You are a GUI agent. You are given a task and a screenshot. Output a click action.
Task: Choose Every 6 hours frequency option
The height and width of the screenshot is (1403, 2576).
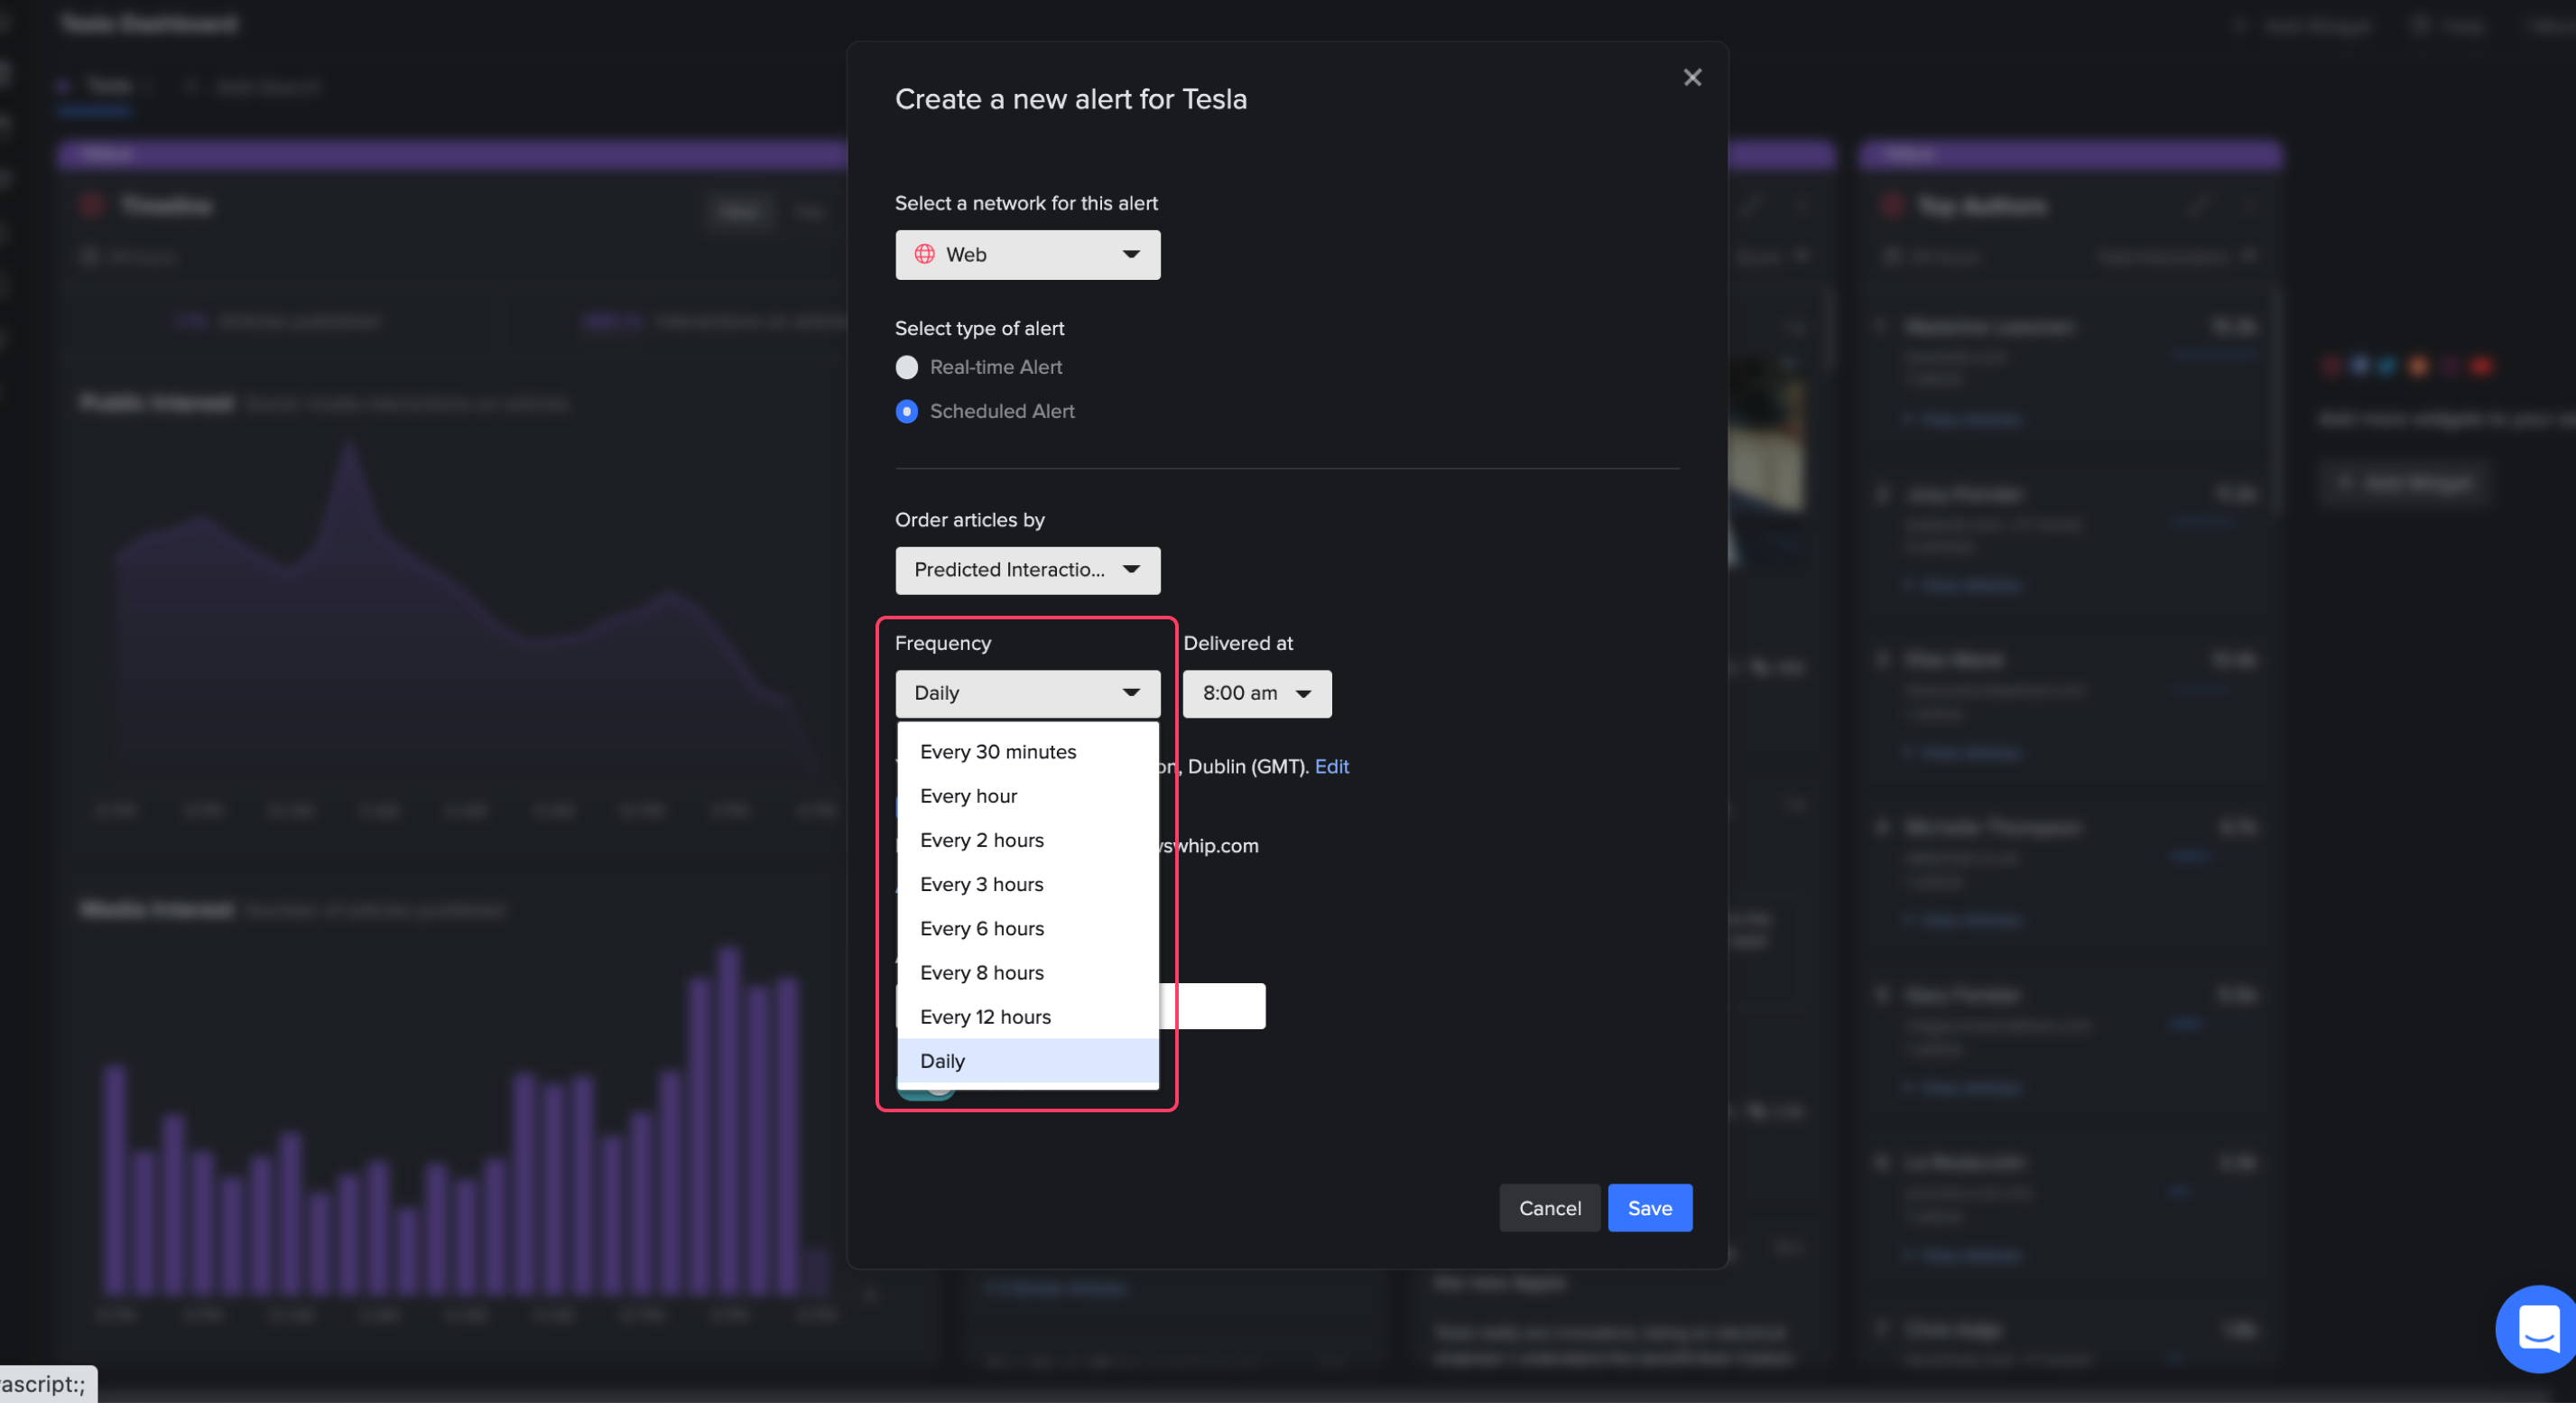click(x=1027, y=928)
